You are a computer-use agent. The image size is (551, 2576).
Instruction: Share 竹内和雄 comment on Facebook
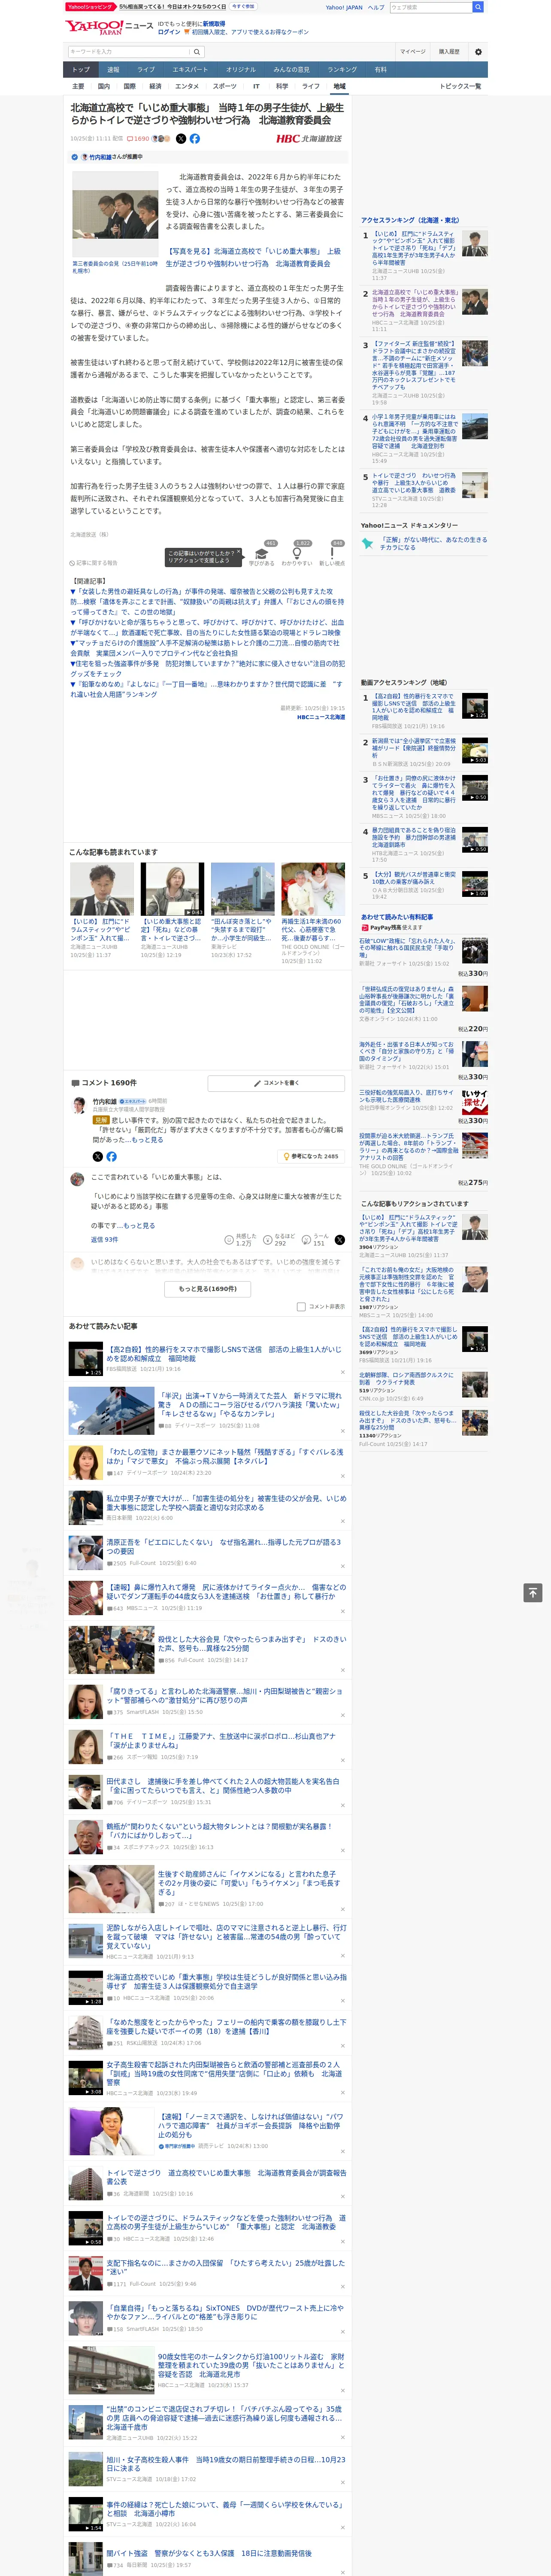[111, 1156]
